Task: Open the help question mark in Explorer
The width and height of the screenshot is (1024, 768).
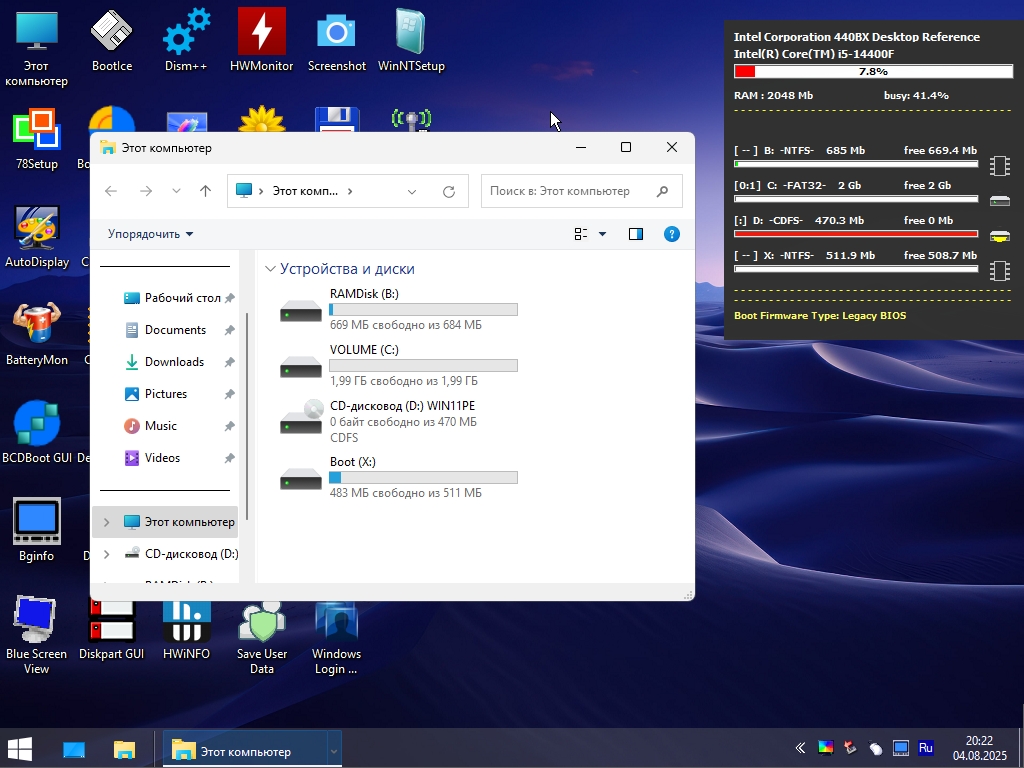Action: point(671,234)
